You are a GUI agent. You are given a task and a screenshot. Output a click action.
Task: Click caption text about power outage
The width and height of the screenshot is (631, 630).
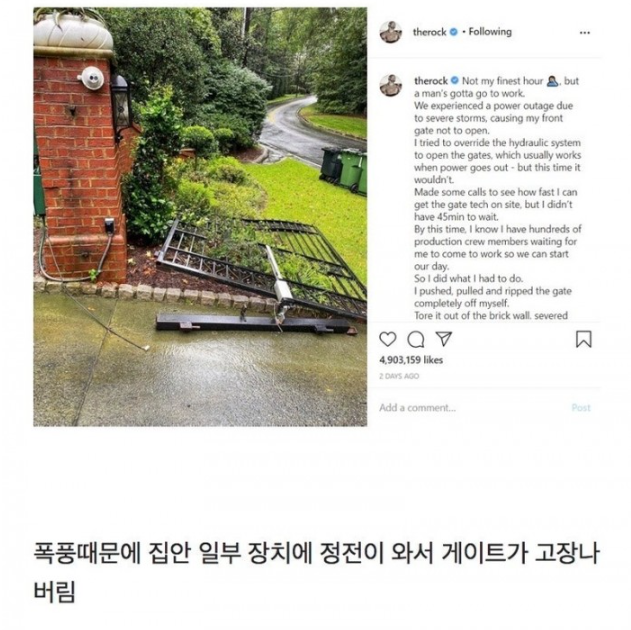(493, 118)
